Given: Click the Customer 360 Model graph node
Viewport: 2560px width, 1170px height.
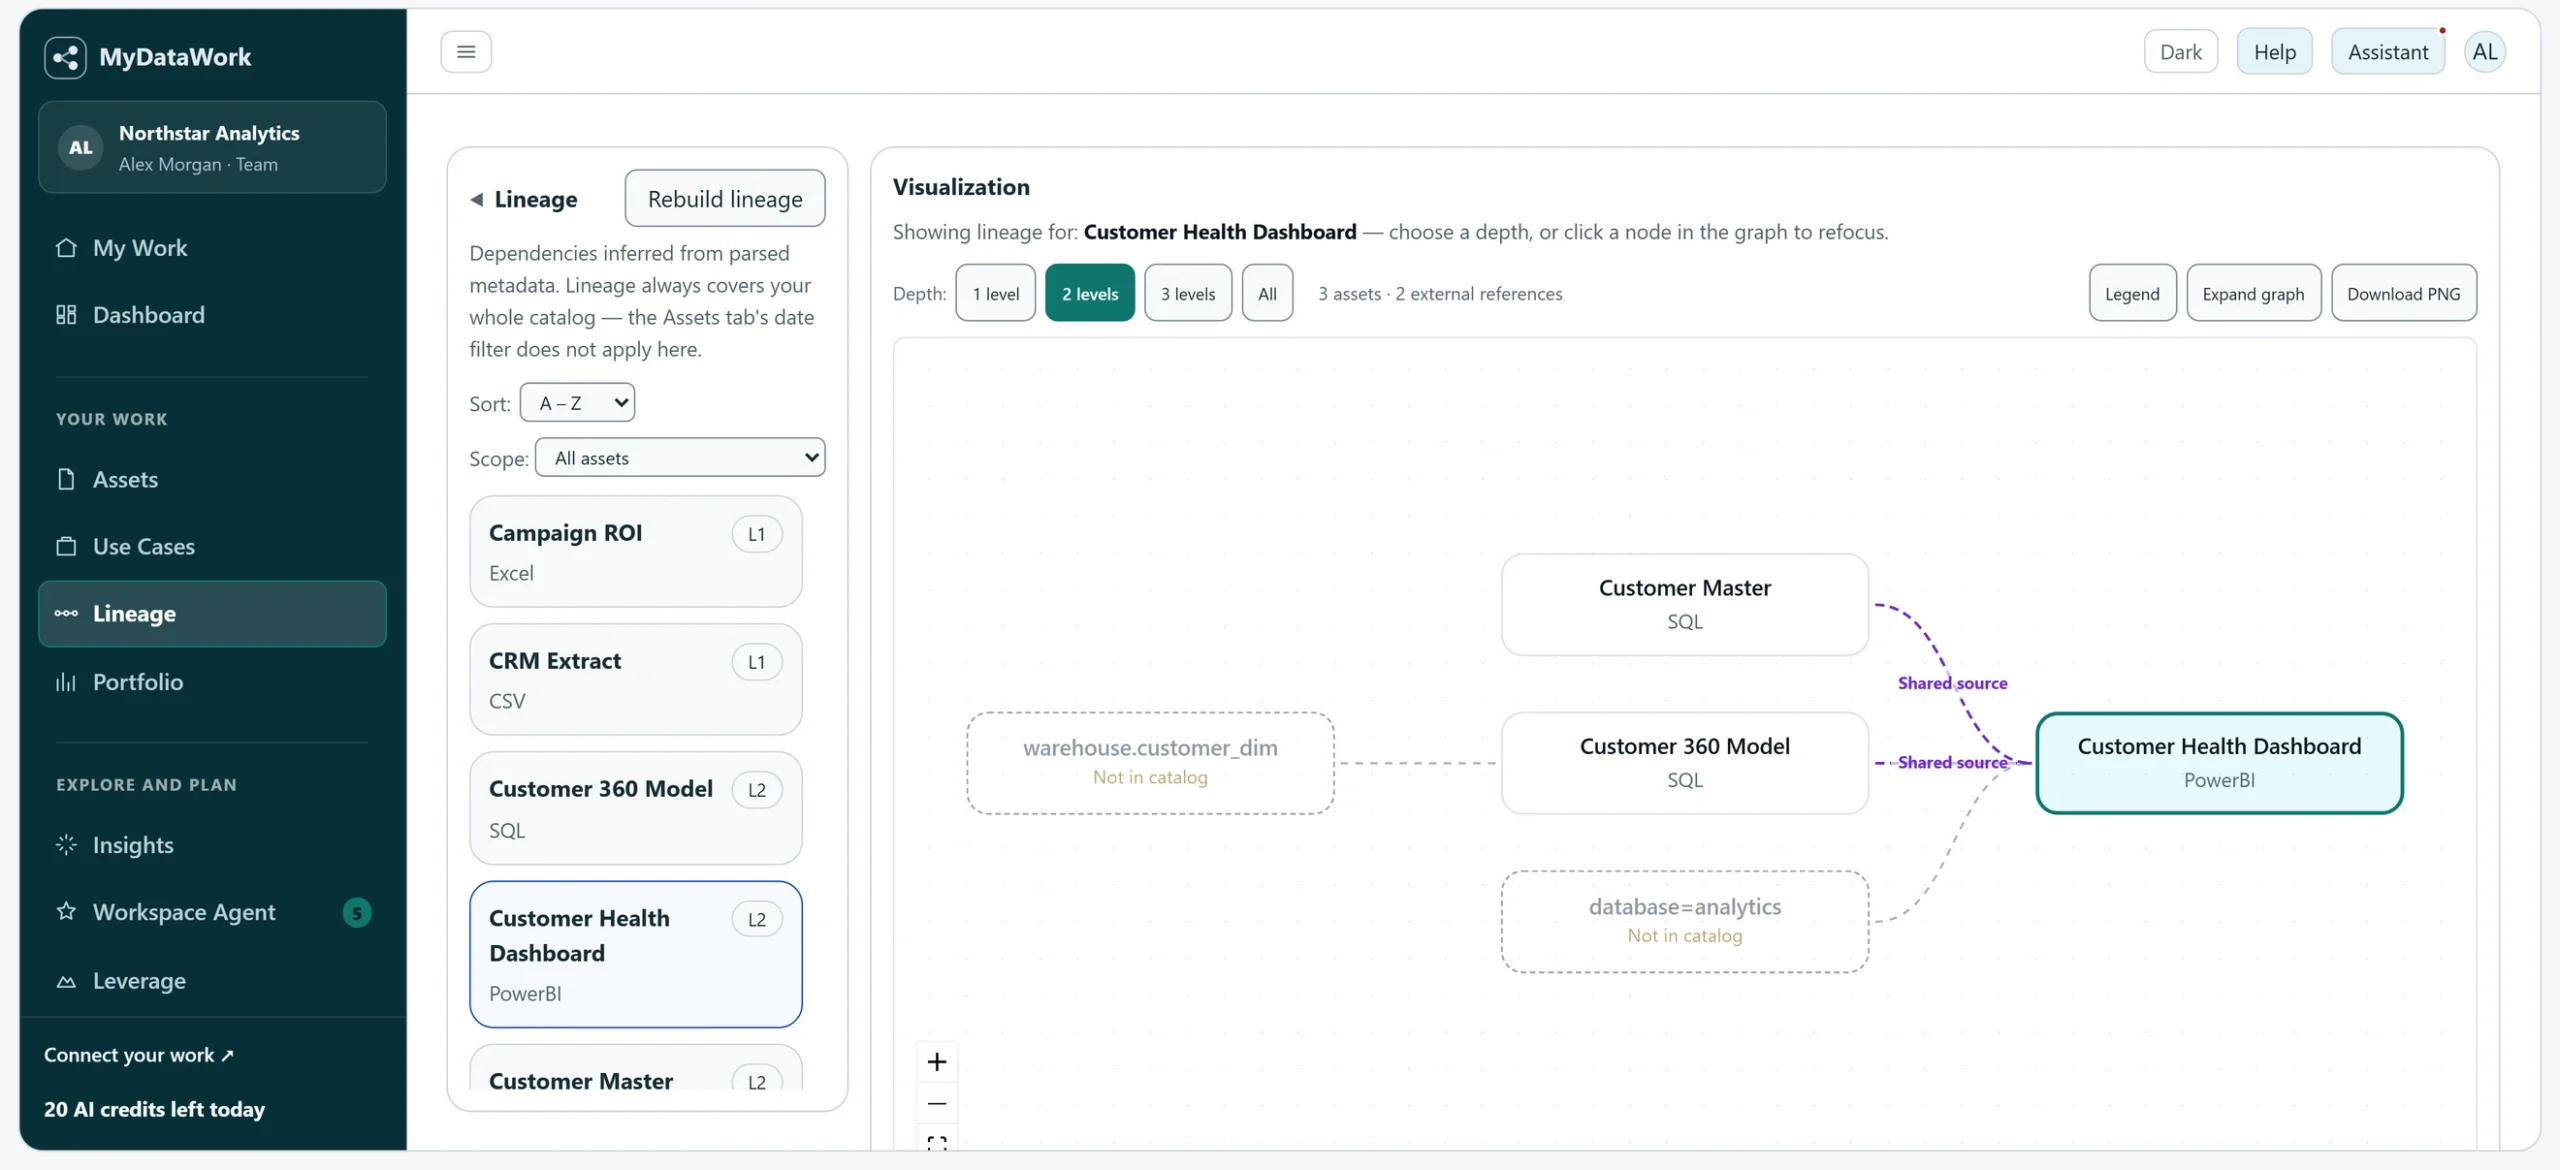Looking at the screenshot, I should pos(1685,763).
